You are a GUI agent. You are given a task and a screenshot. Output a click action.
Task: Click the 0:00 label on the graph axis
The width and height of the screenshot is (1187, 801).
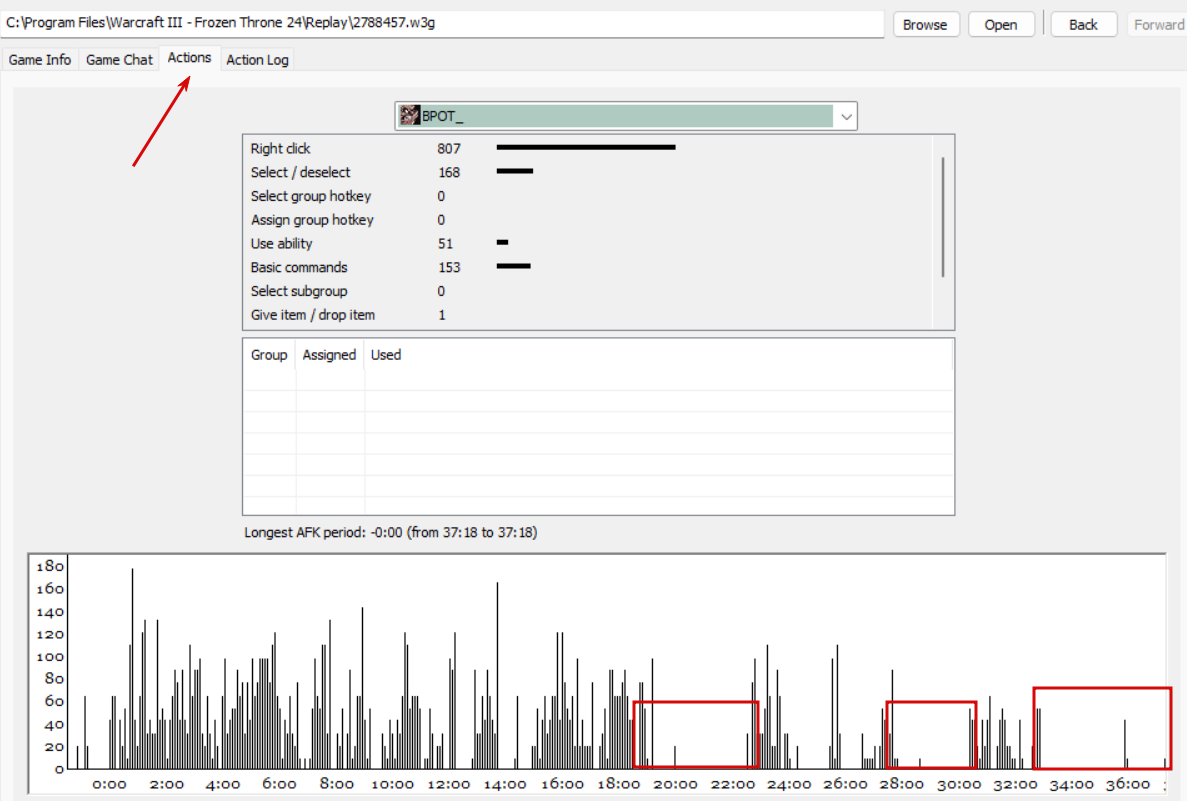click(109, 784)
